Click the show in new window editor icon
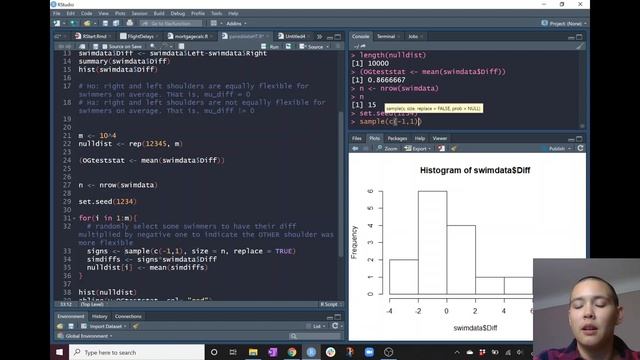 coord(82,47)
